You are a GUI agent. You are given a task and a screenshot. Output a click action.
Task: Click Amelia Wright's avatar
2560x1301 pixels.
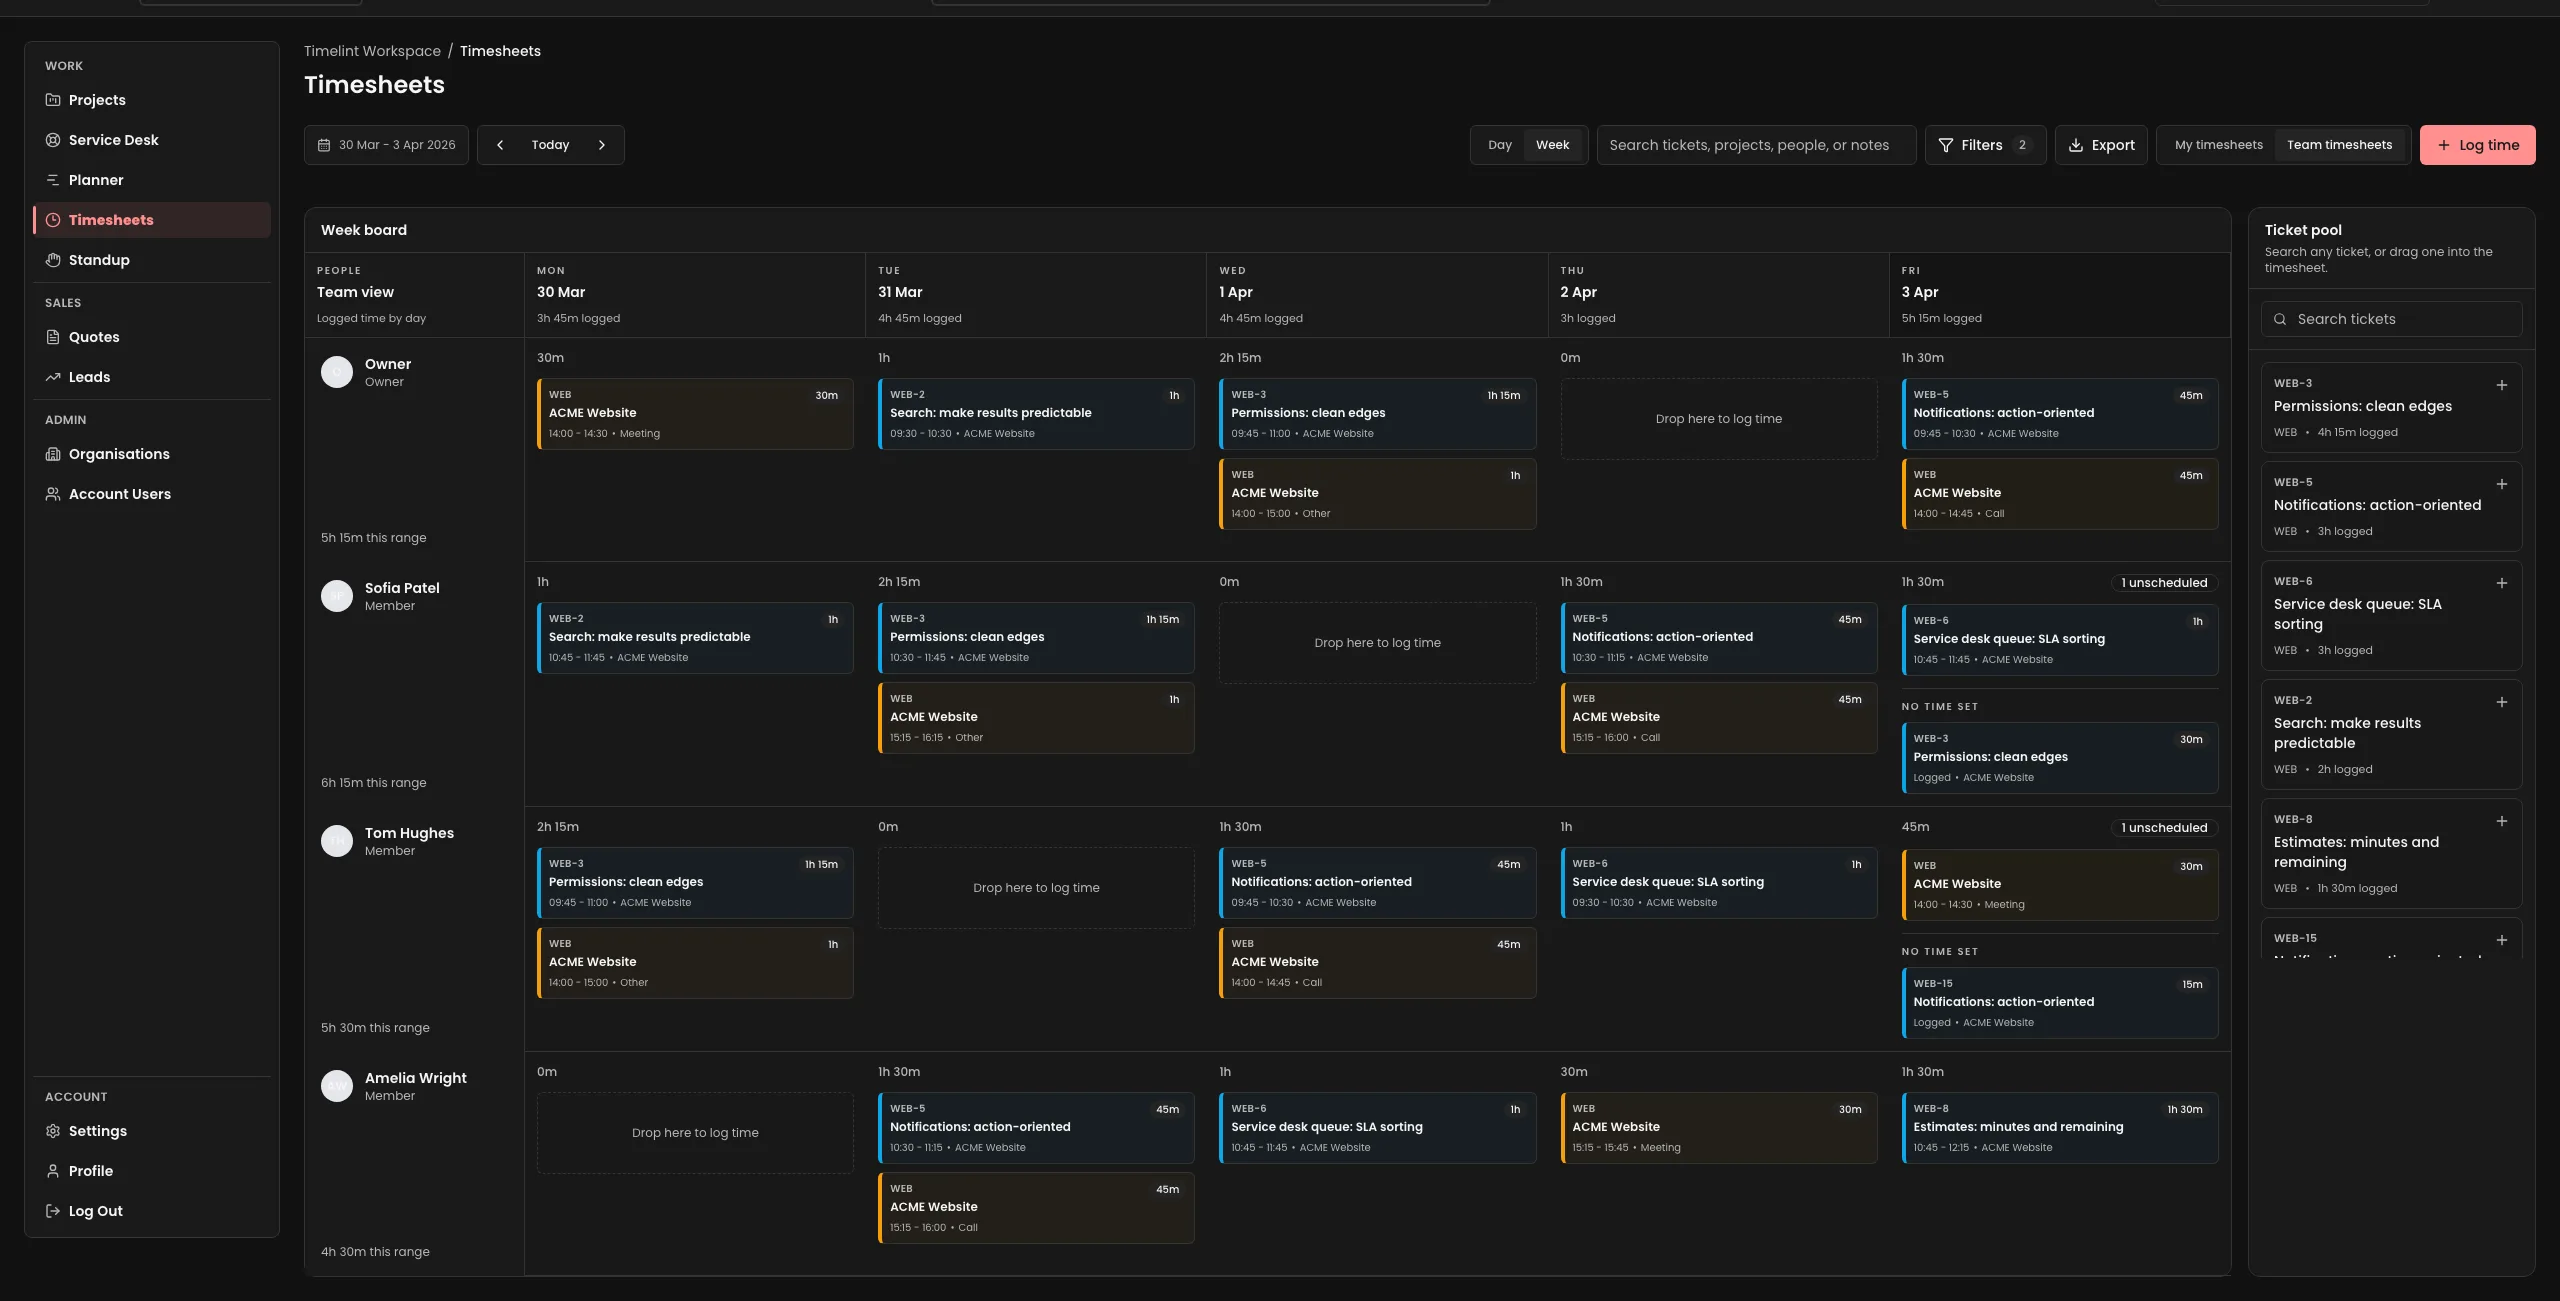[337, 1086]
